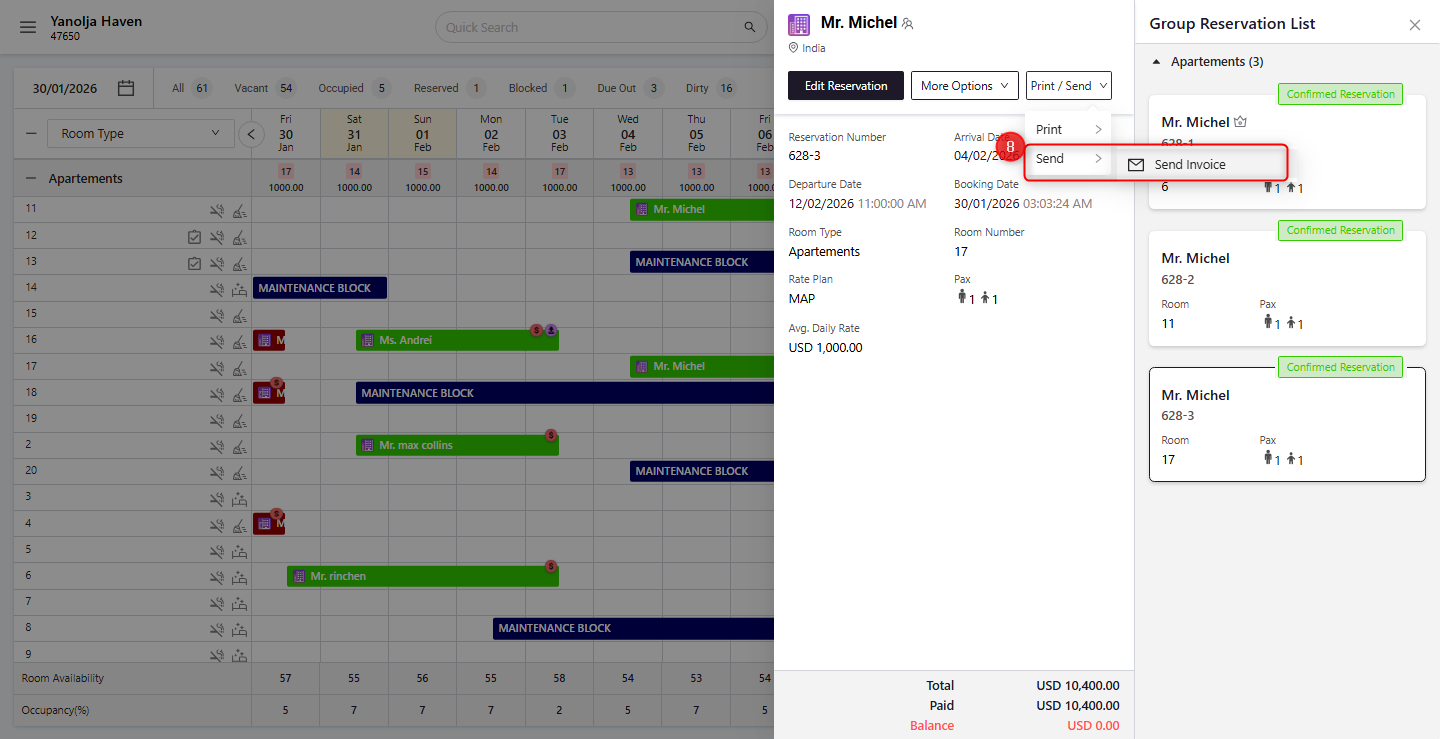
Task: Click the location pin next to India
Action: click(794, 48)
